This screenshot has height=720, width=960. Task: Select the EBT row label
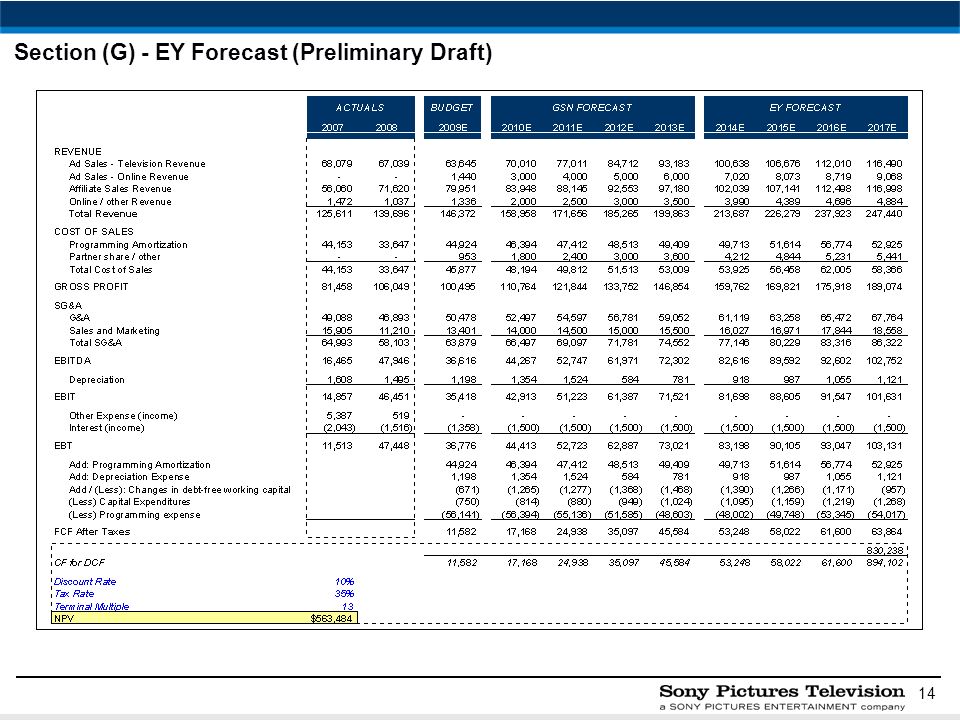tap(63, 446)
